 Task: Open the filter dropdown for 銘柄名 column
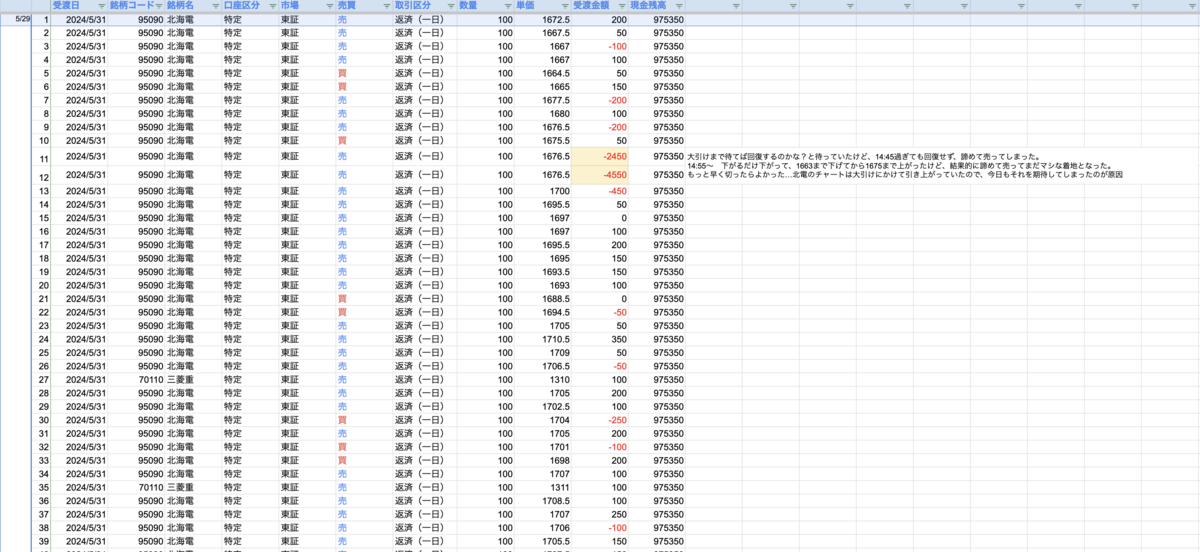tap(215, 6)
